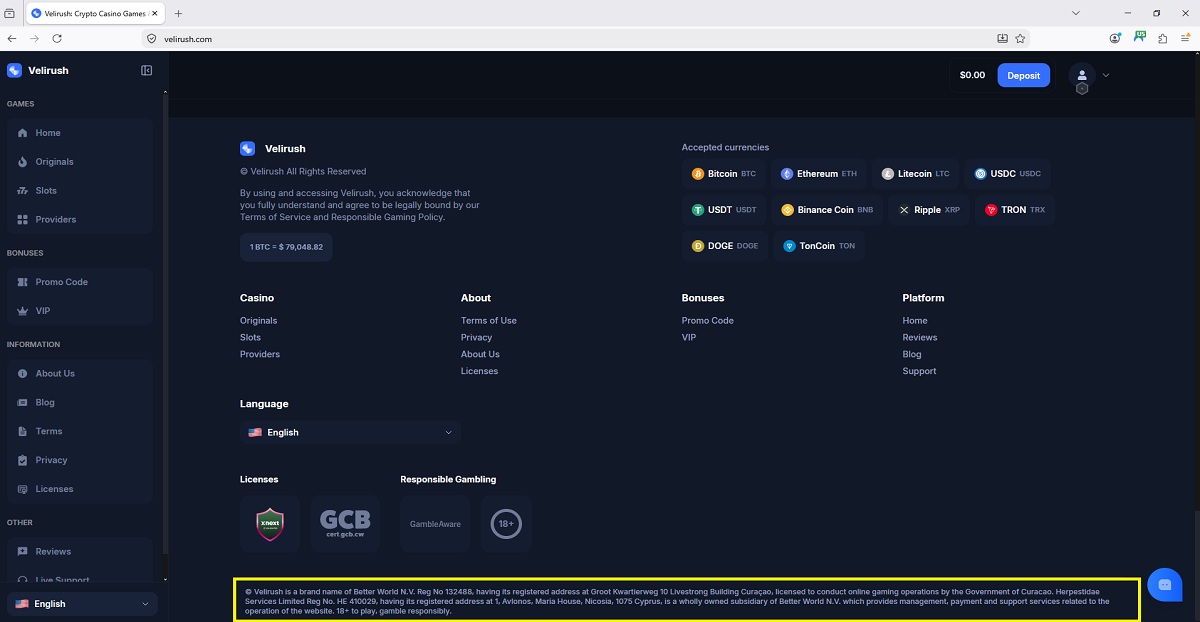Open Promo Code in the sidebar
The width and height of the screenshot is (1200, 622).
(x=80, y=282)
